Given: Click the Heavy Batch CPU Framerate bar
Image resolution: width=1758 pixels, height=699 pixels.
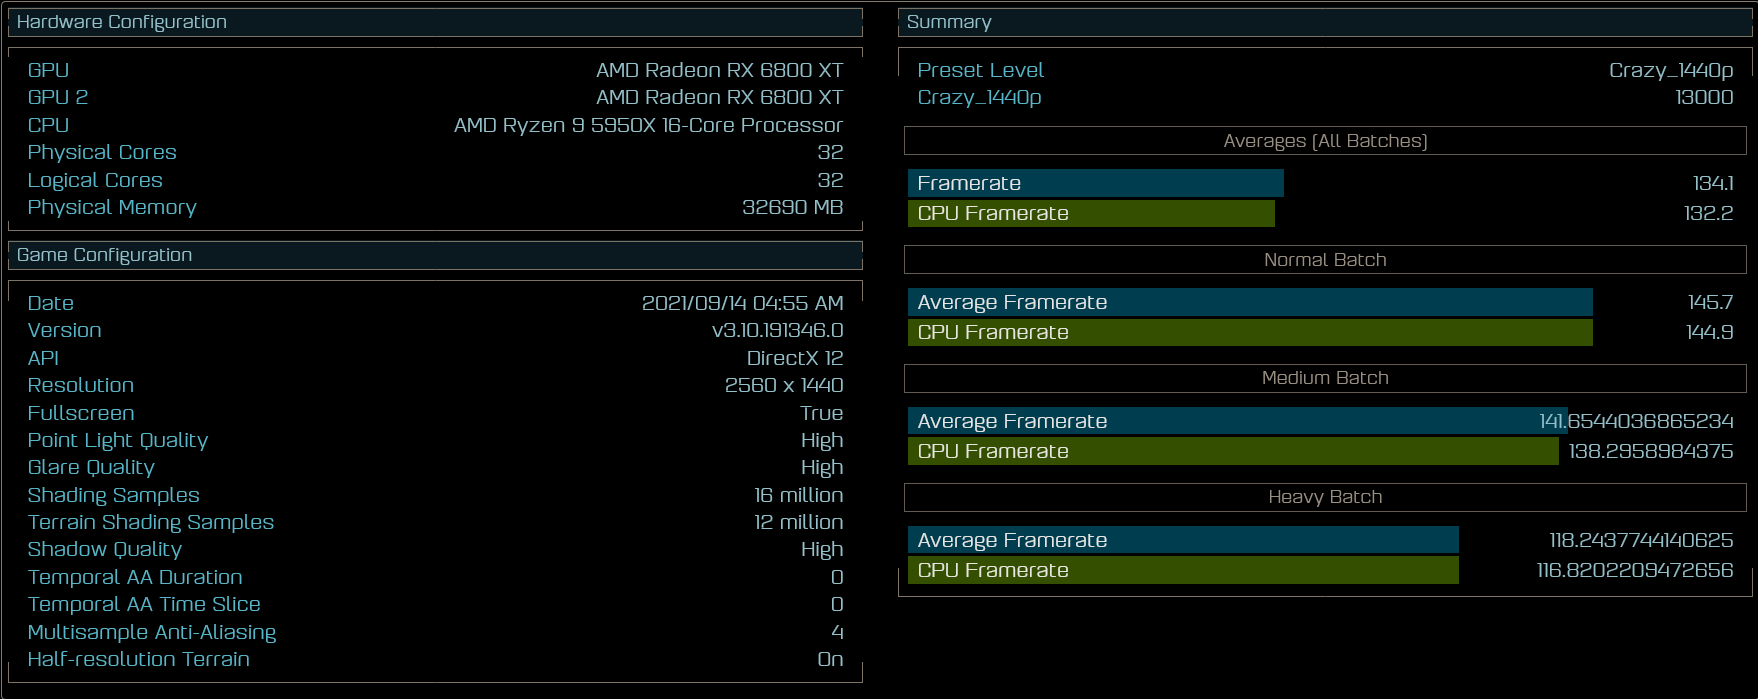Looking at the screenshot, I should (x=1182, y=570).
